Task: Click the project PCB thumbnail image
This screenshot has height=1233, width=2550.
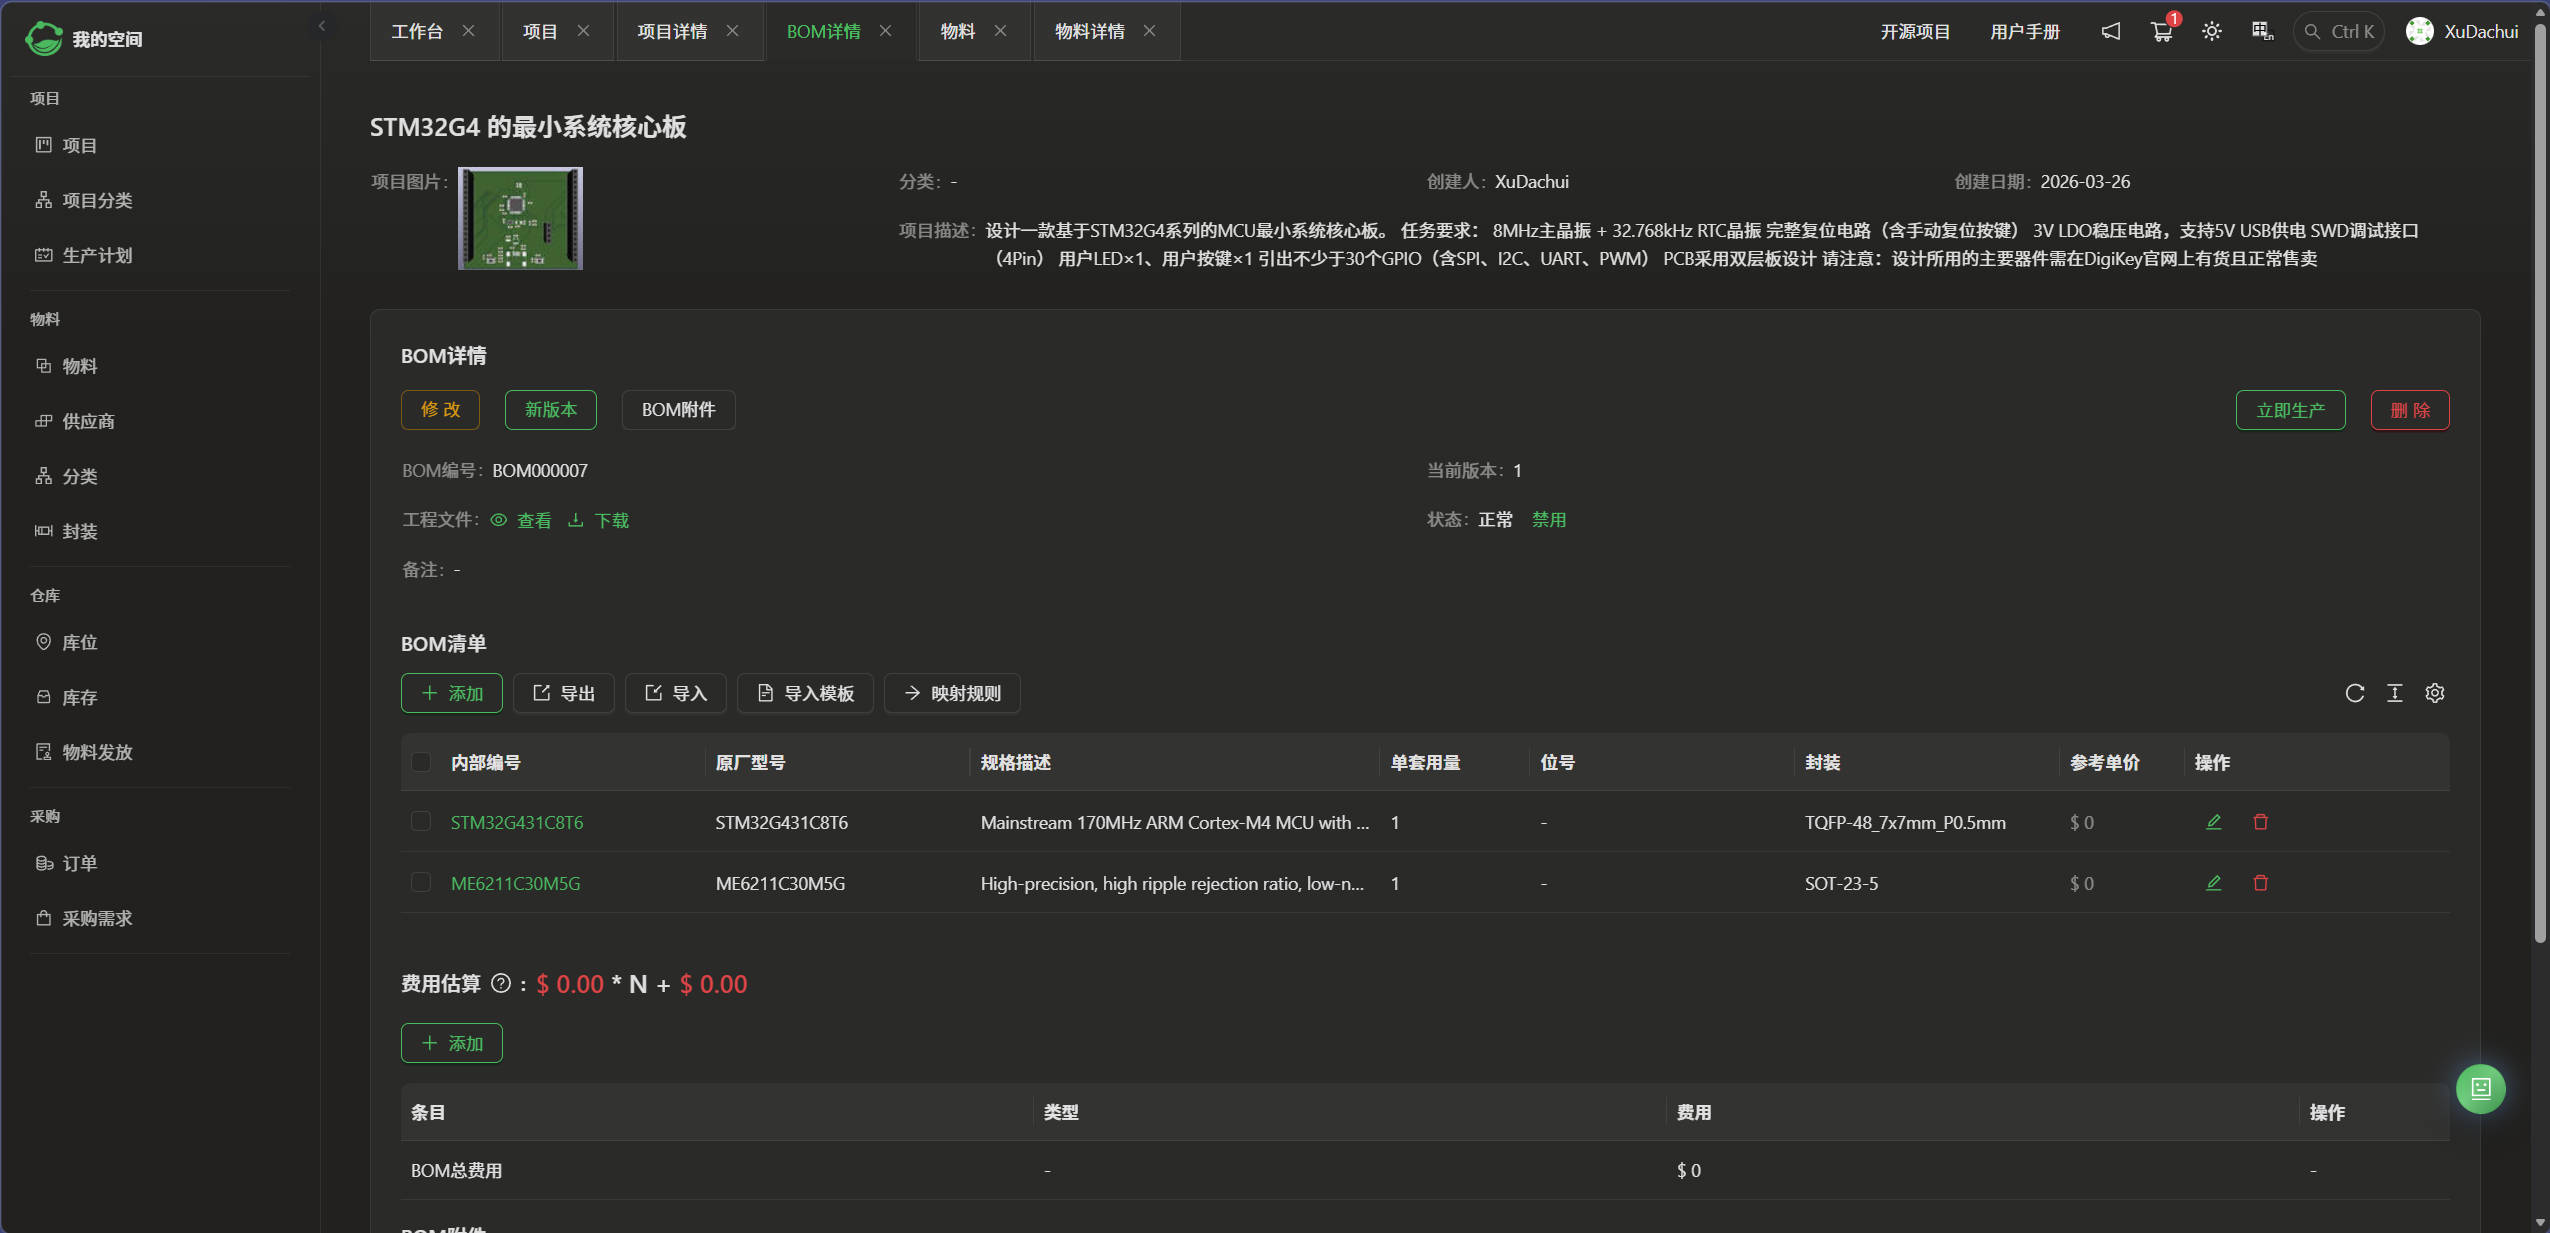Action: click(x=520, y=218)
